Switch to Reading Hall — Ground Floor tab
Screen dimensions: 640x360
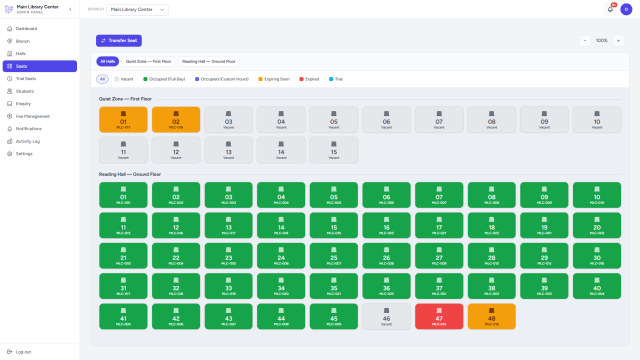(209, 61)
